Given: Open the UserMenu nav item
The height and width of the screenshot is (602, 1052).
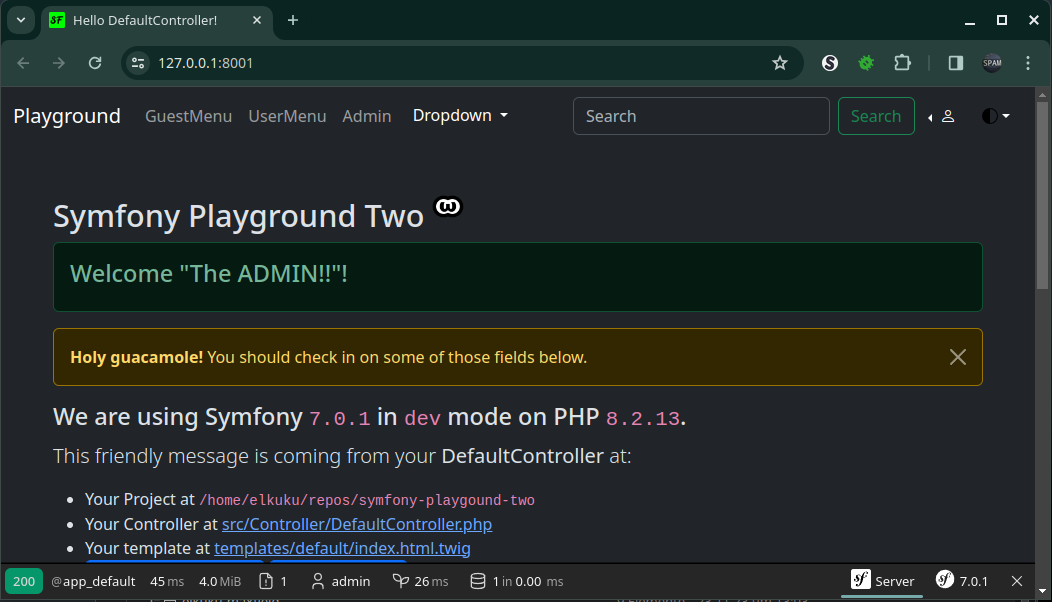Looking at the screenshot, I should (287, 116).
